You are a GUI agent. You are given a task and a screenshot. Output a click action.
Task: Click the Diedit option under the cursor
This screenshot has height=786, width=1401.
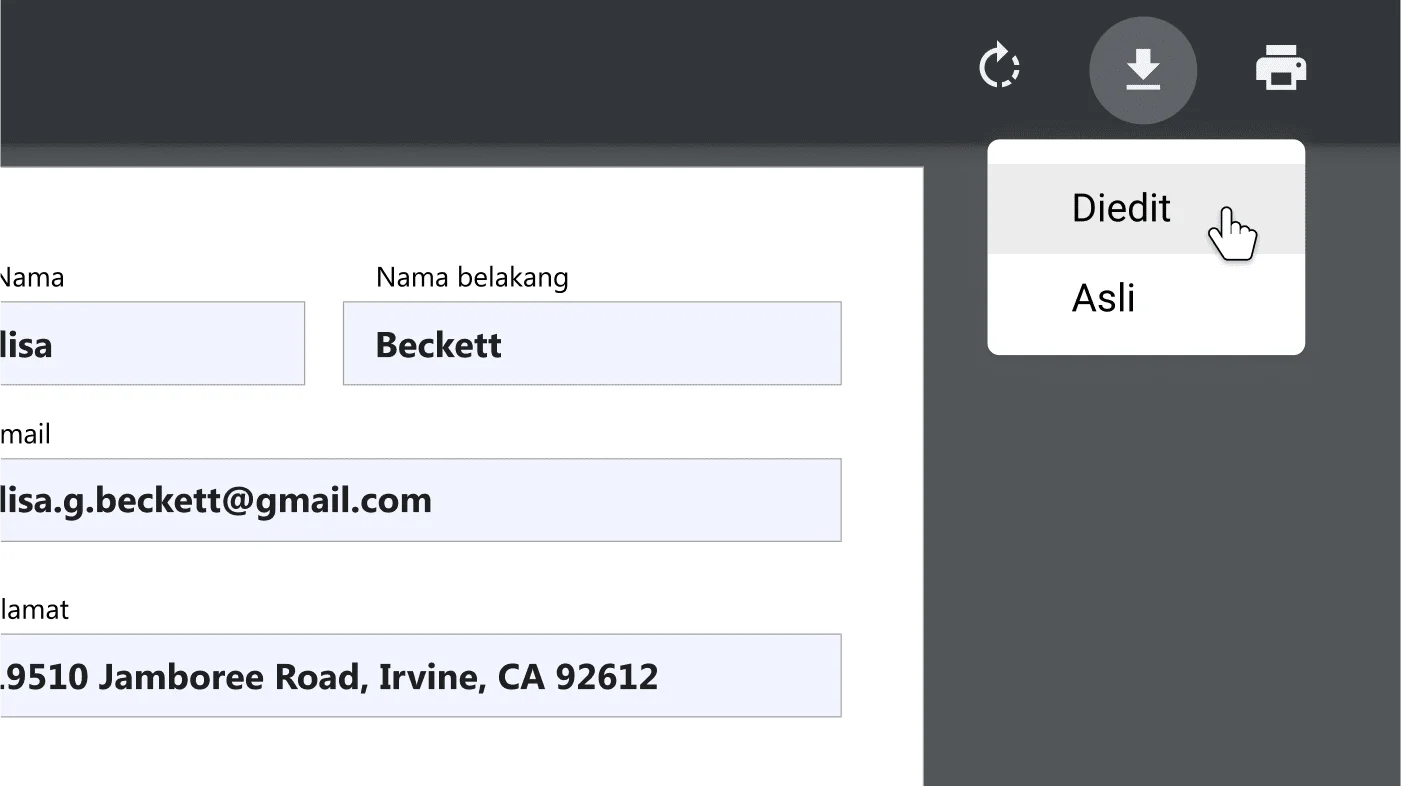click(1121, 208)
